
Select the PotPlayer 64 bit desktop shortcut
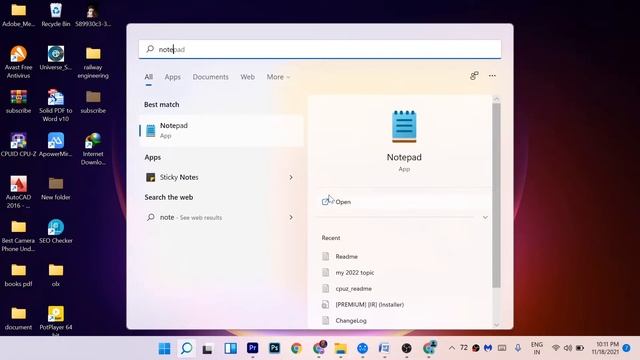(56, 320)
